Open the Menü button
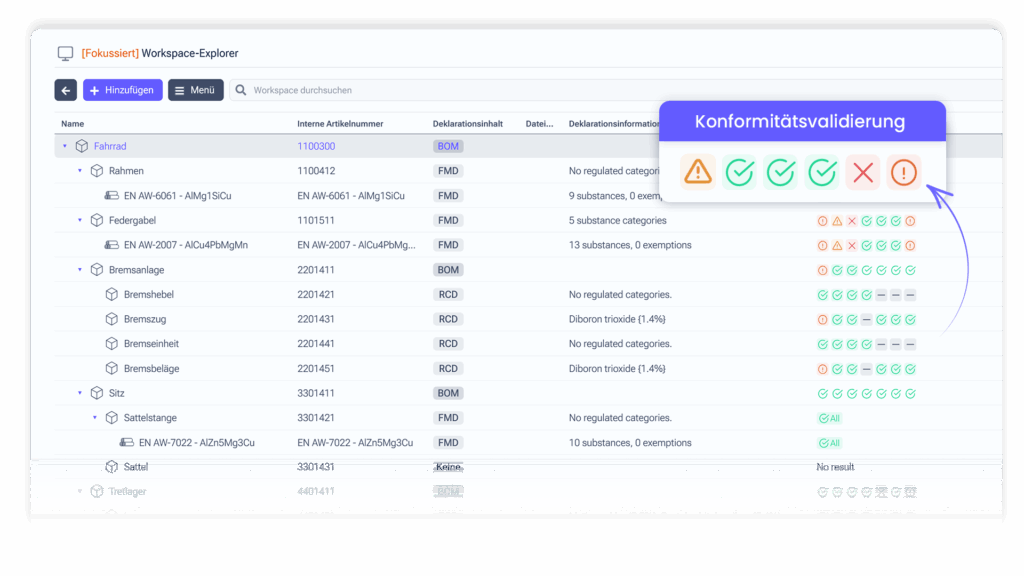The width and height of the screenshot is (1024, 576). pos(196,89)
